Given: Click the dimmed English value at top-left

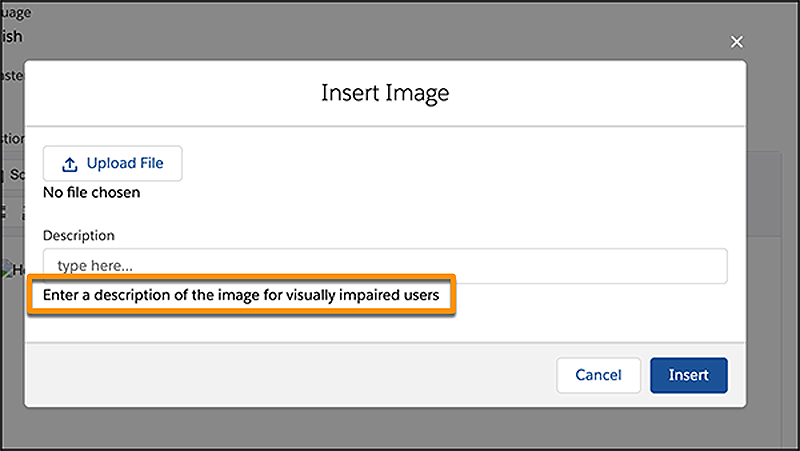Looking at the screenshot, I should click(11, 37).
